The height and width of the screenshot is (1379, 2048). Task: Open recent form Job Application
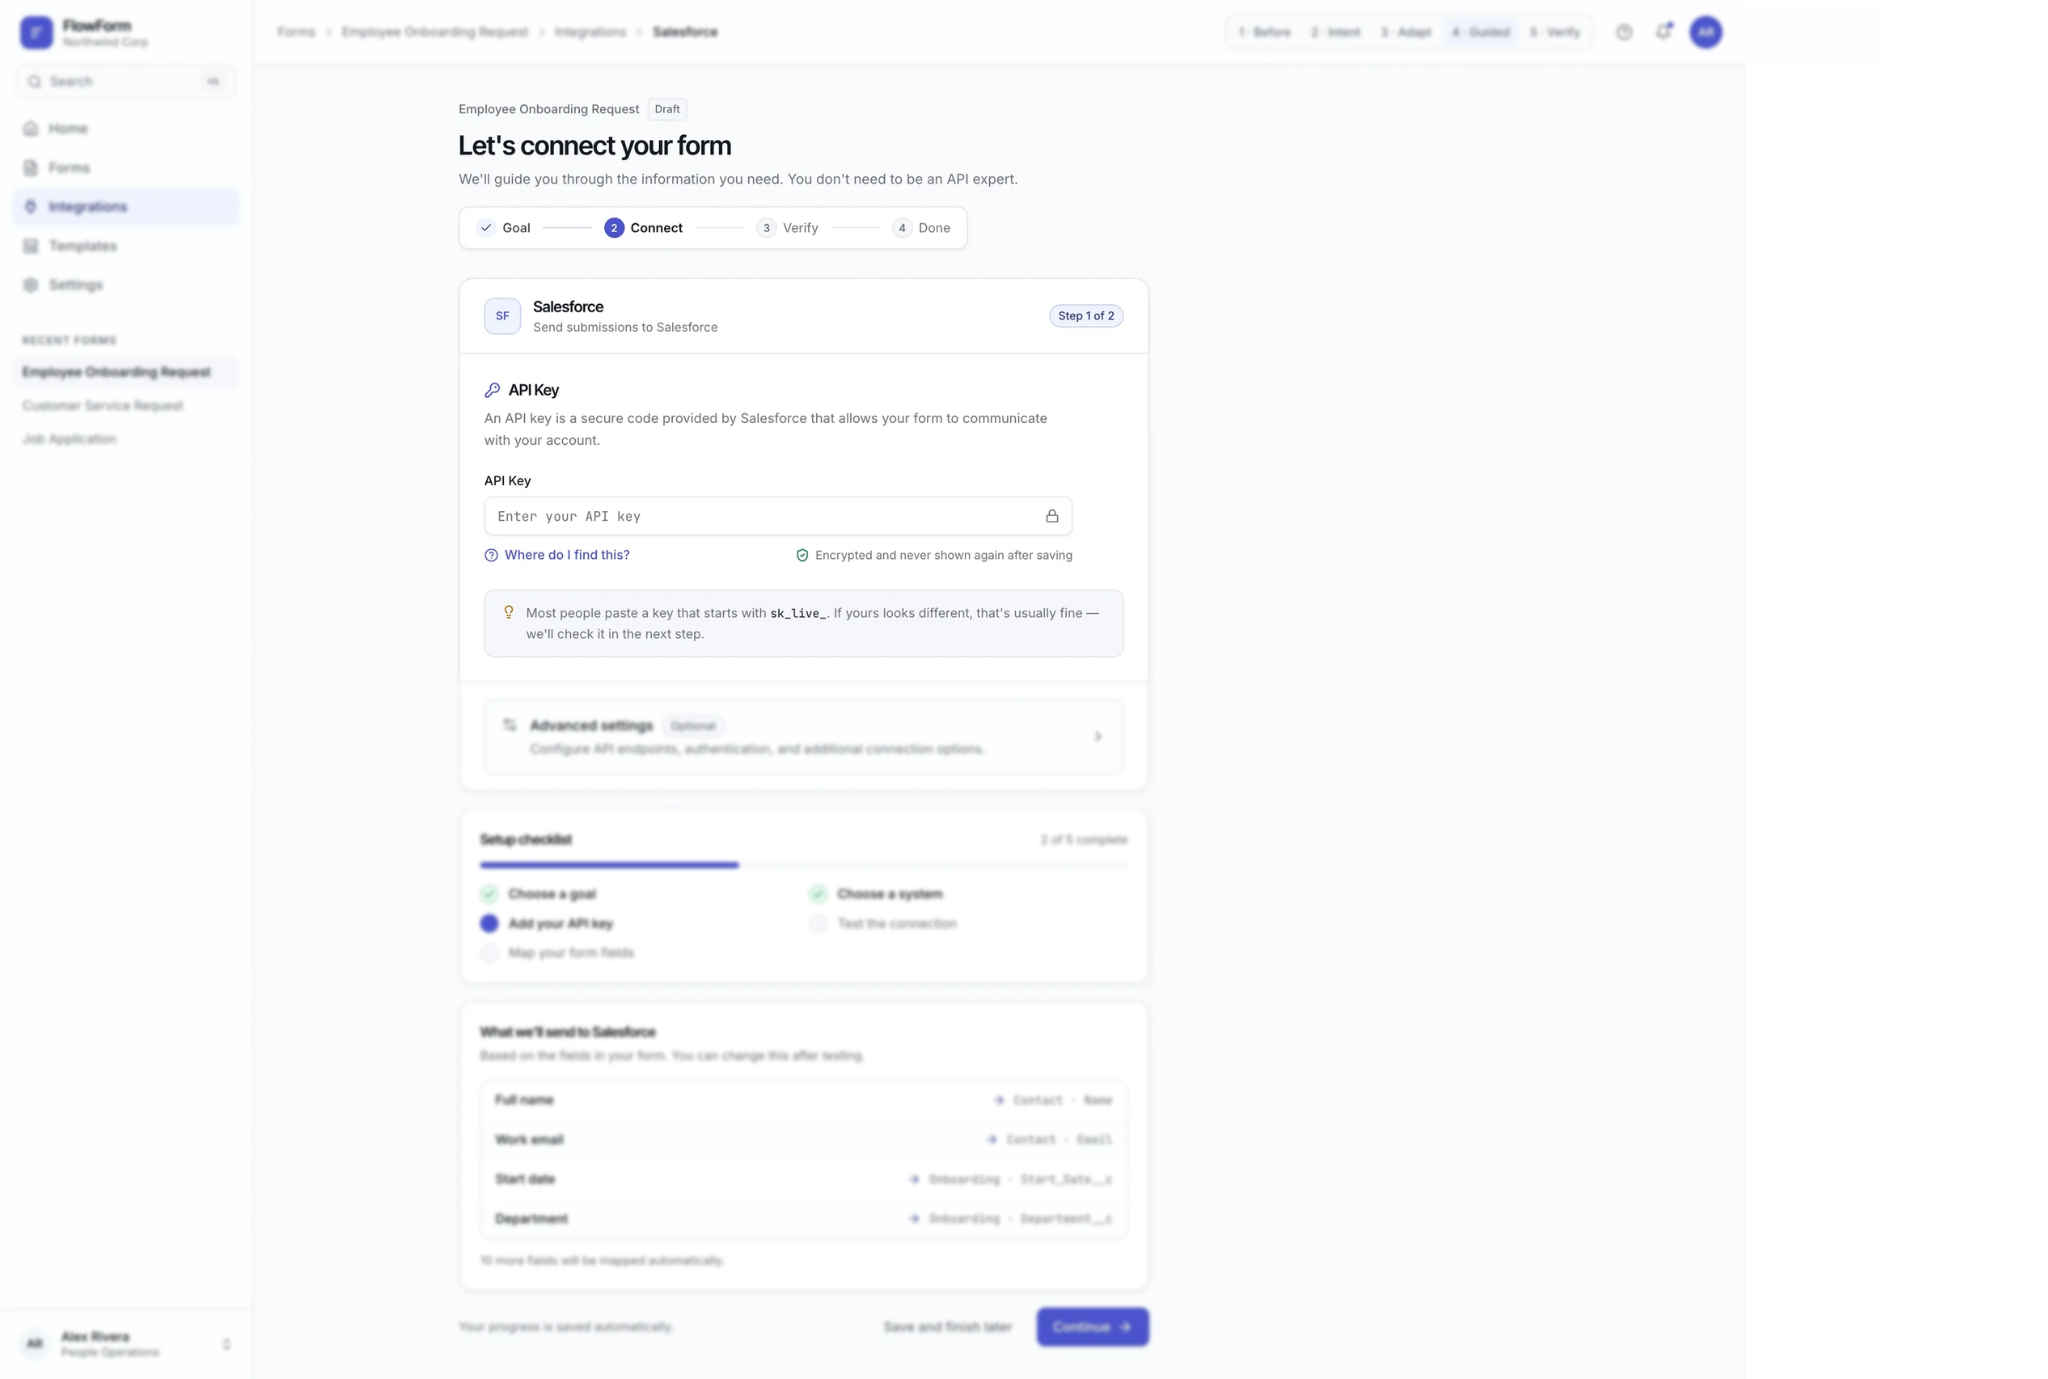pos(126,439)
